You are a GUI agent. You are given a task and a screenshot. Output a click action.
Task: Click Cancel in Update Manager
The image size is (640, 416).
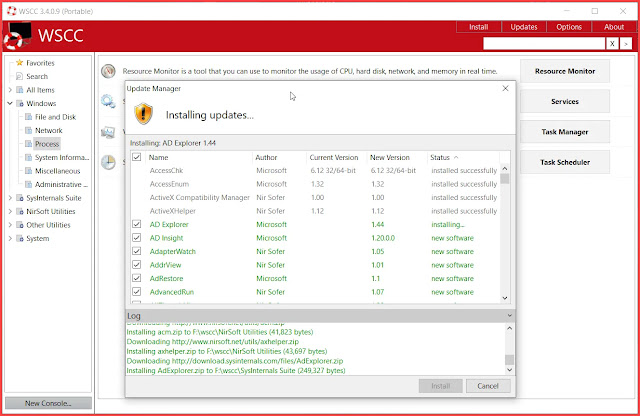coord(488,386)
